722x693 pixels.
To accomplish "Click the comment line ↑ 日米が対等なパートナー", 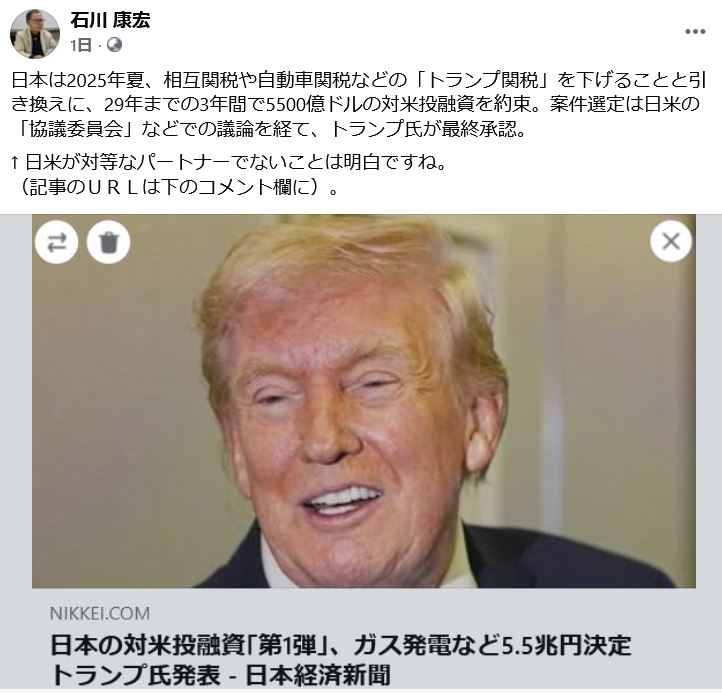I will 229,162.
